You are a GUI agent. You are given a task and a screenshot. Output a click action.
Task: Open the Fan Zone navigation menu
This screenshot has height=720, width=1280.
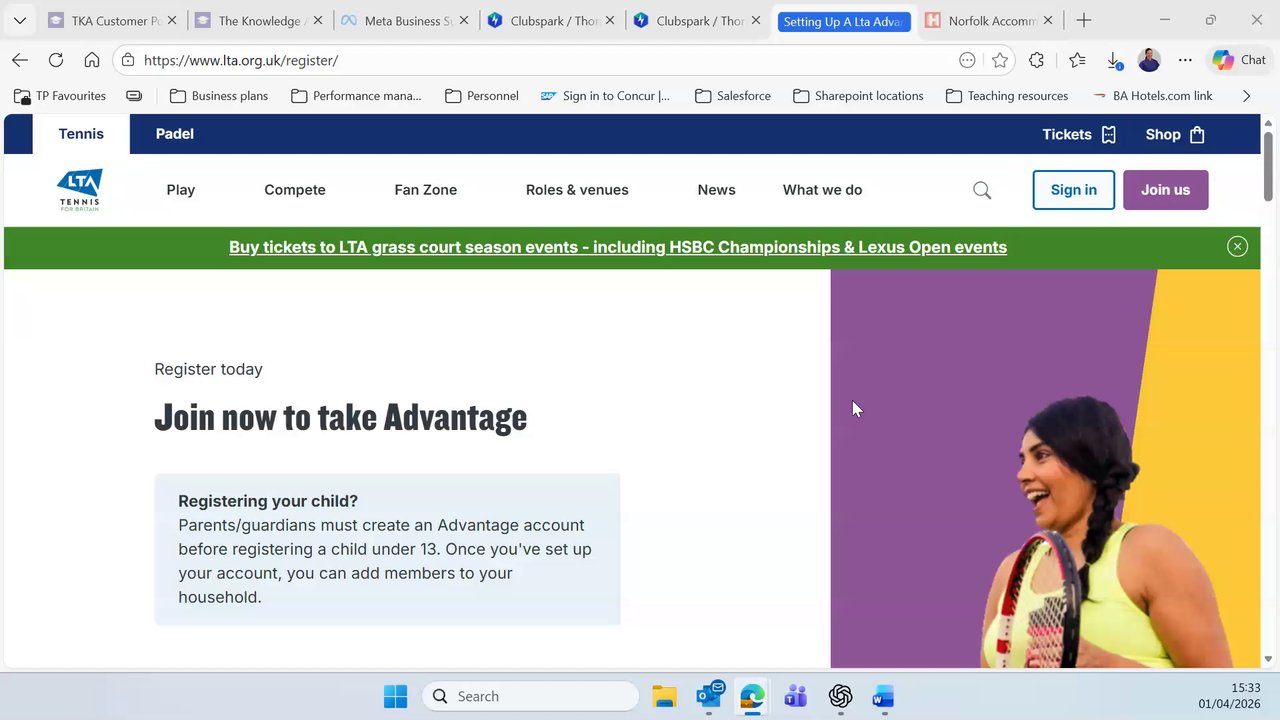point(426,190)
